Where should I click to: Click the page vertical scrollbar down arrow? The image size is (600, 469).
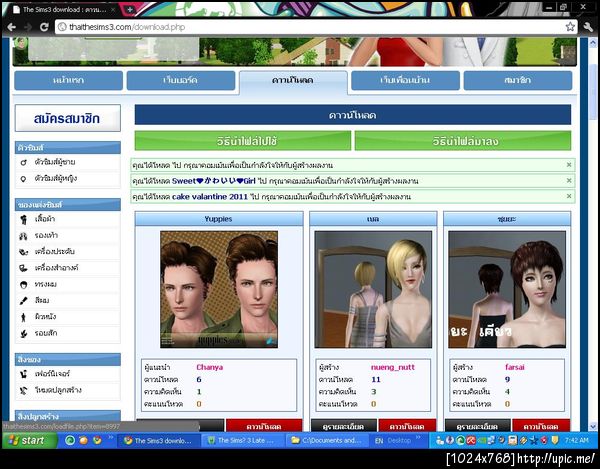[x=593, y=426]
